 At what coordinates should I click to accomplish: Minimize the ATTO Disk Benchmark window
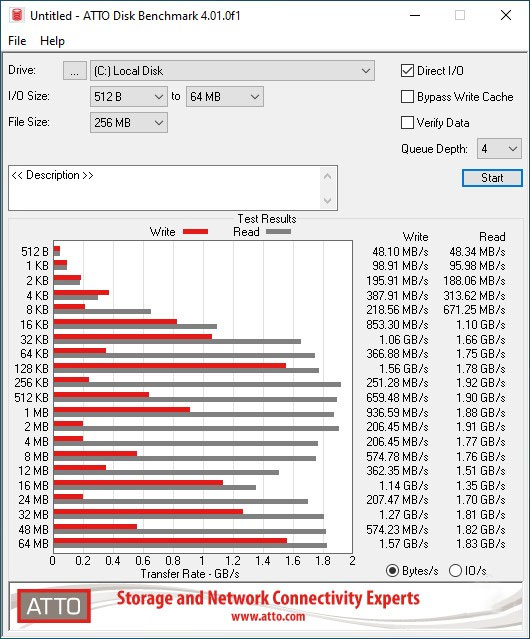[415, 15]
